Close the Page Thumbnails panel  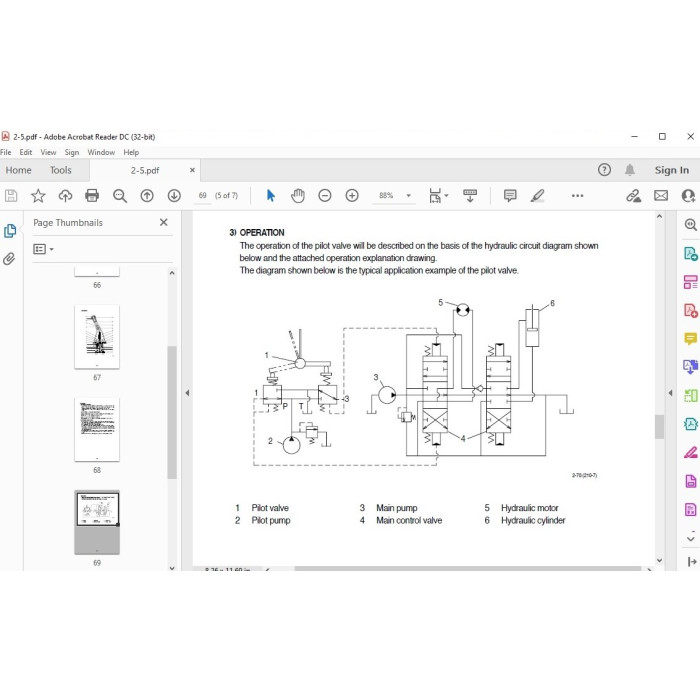pos(163,222)
